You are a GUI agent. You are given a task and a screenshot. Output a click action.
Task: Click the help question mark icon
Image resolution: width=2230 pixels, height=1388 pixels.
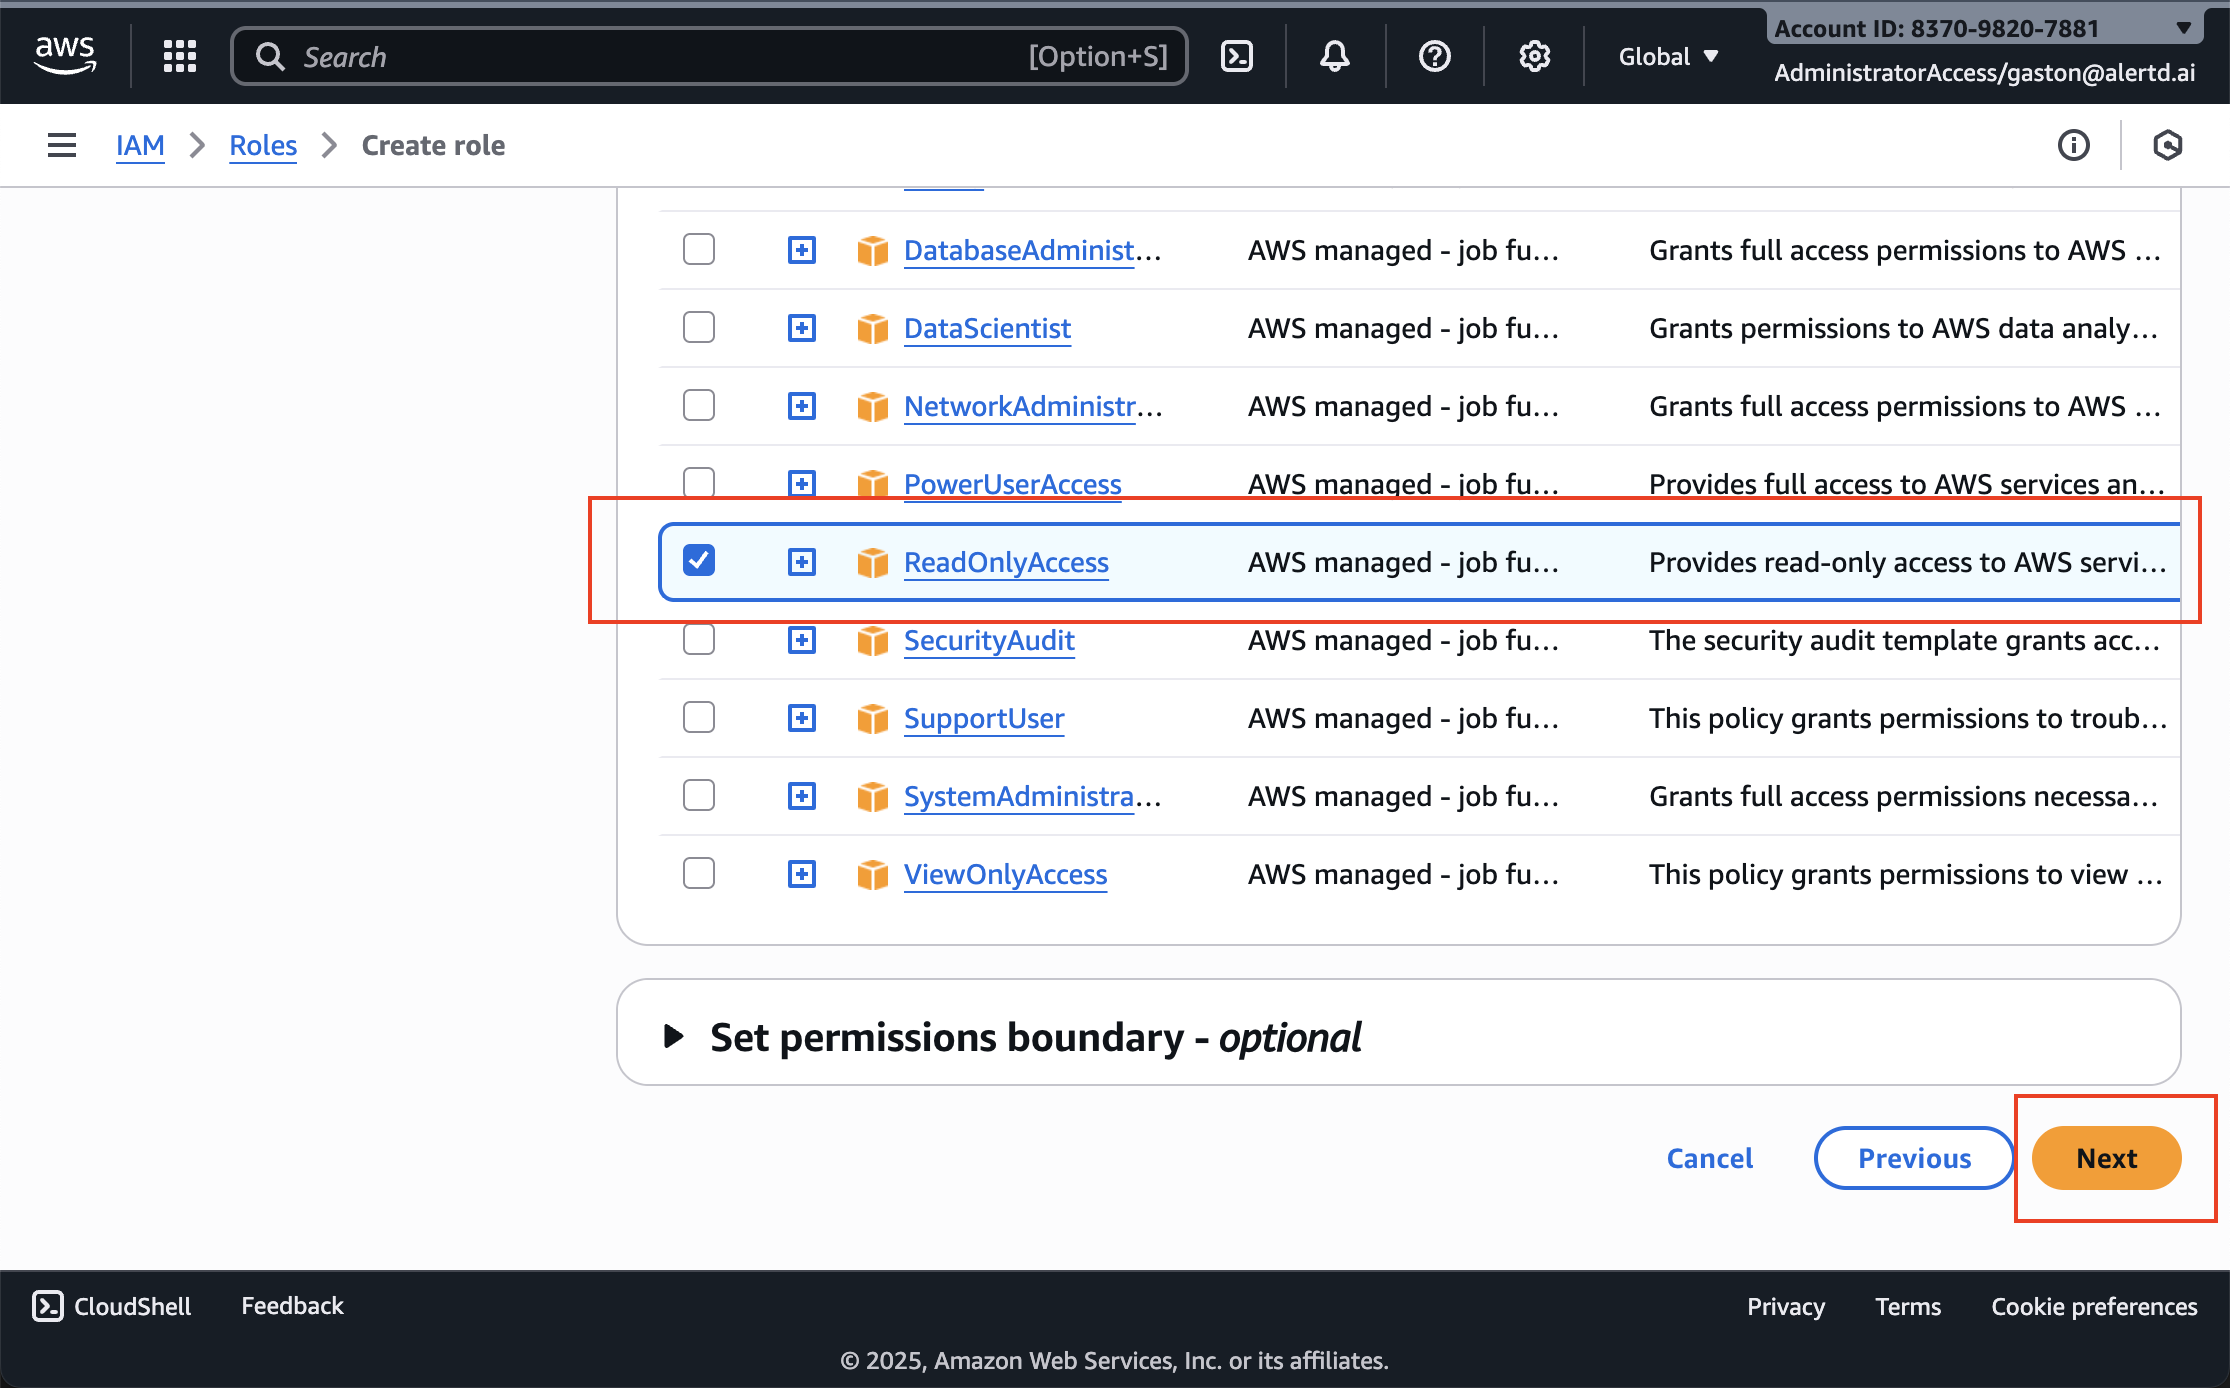(x=1434, y=56)
